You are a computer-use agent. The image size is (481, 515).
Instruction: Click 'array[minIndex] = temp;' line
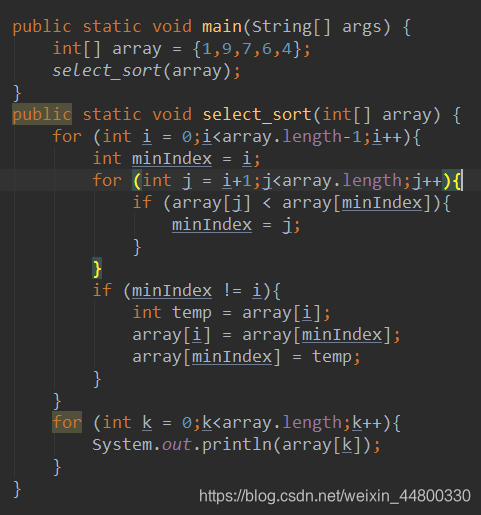246,357
